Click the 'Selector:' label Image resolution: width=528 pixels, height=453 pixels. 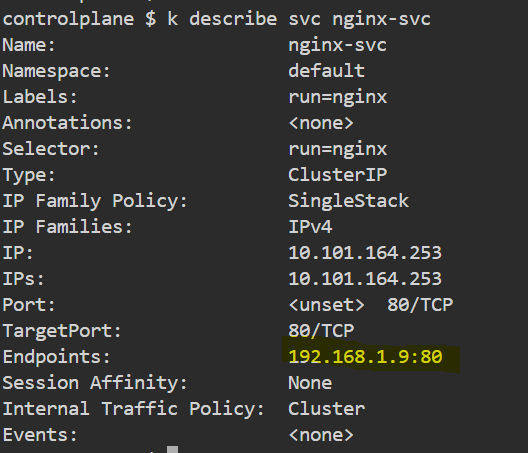click(51, 149)
